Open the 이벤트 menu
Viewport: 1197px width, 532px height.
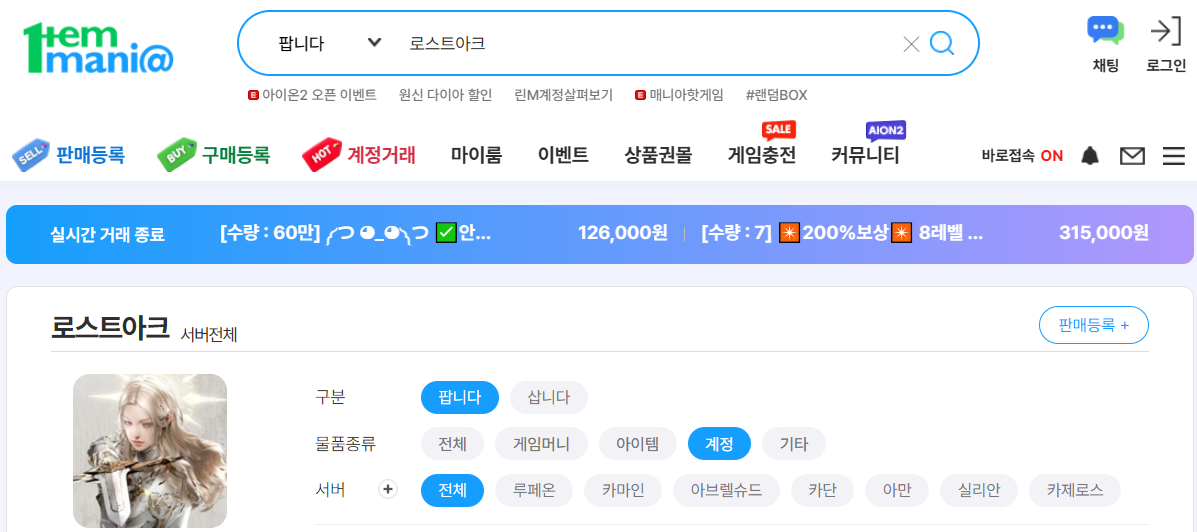[563, 156]
